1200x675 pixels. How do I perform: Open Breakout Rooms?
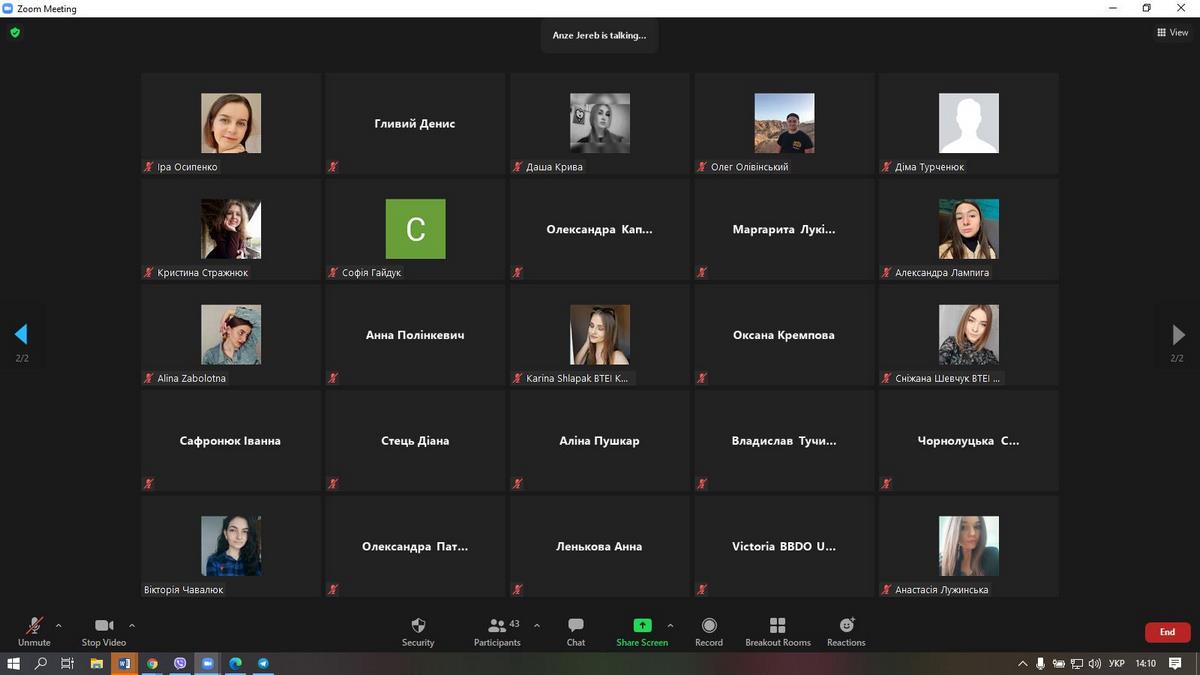coord(778,631)
